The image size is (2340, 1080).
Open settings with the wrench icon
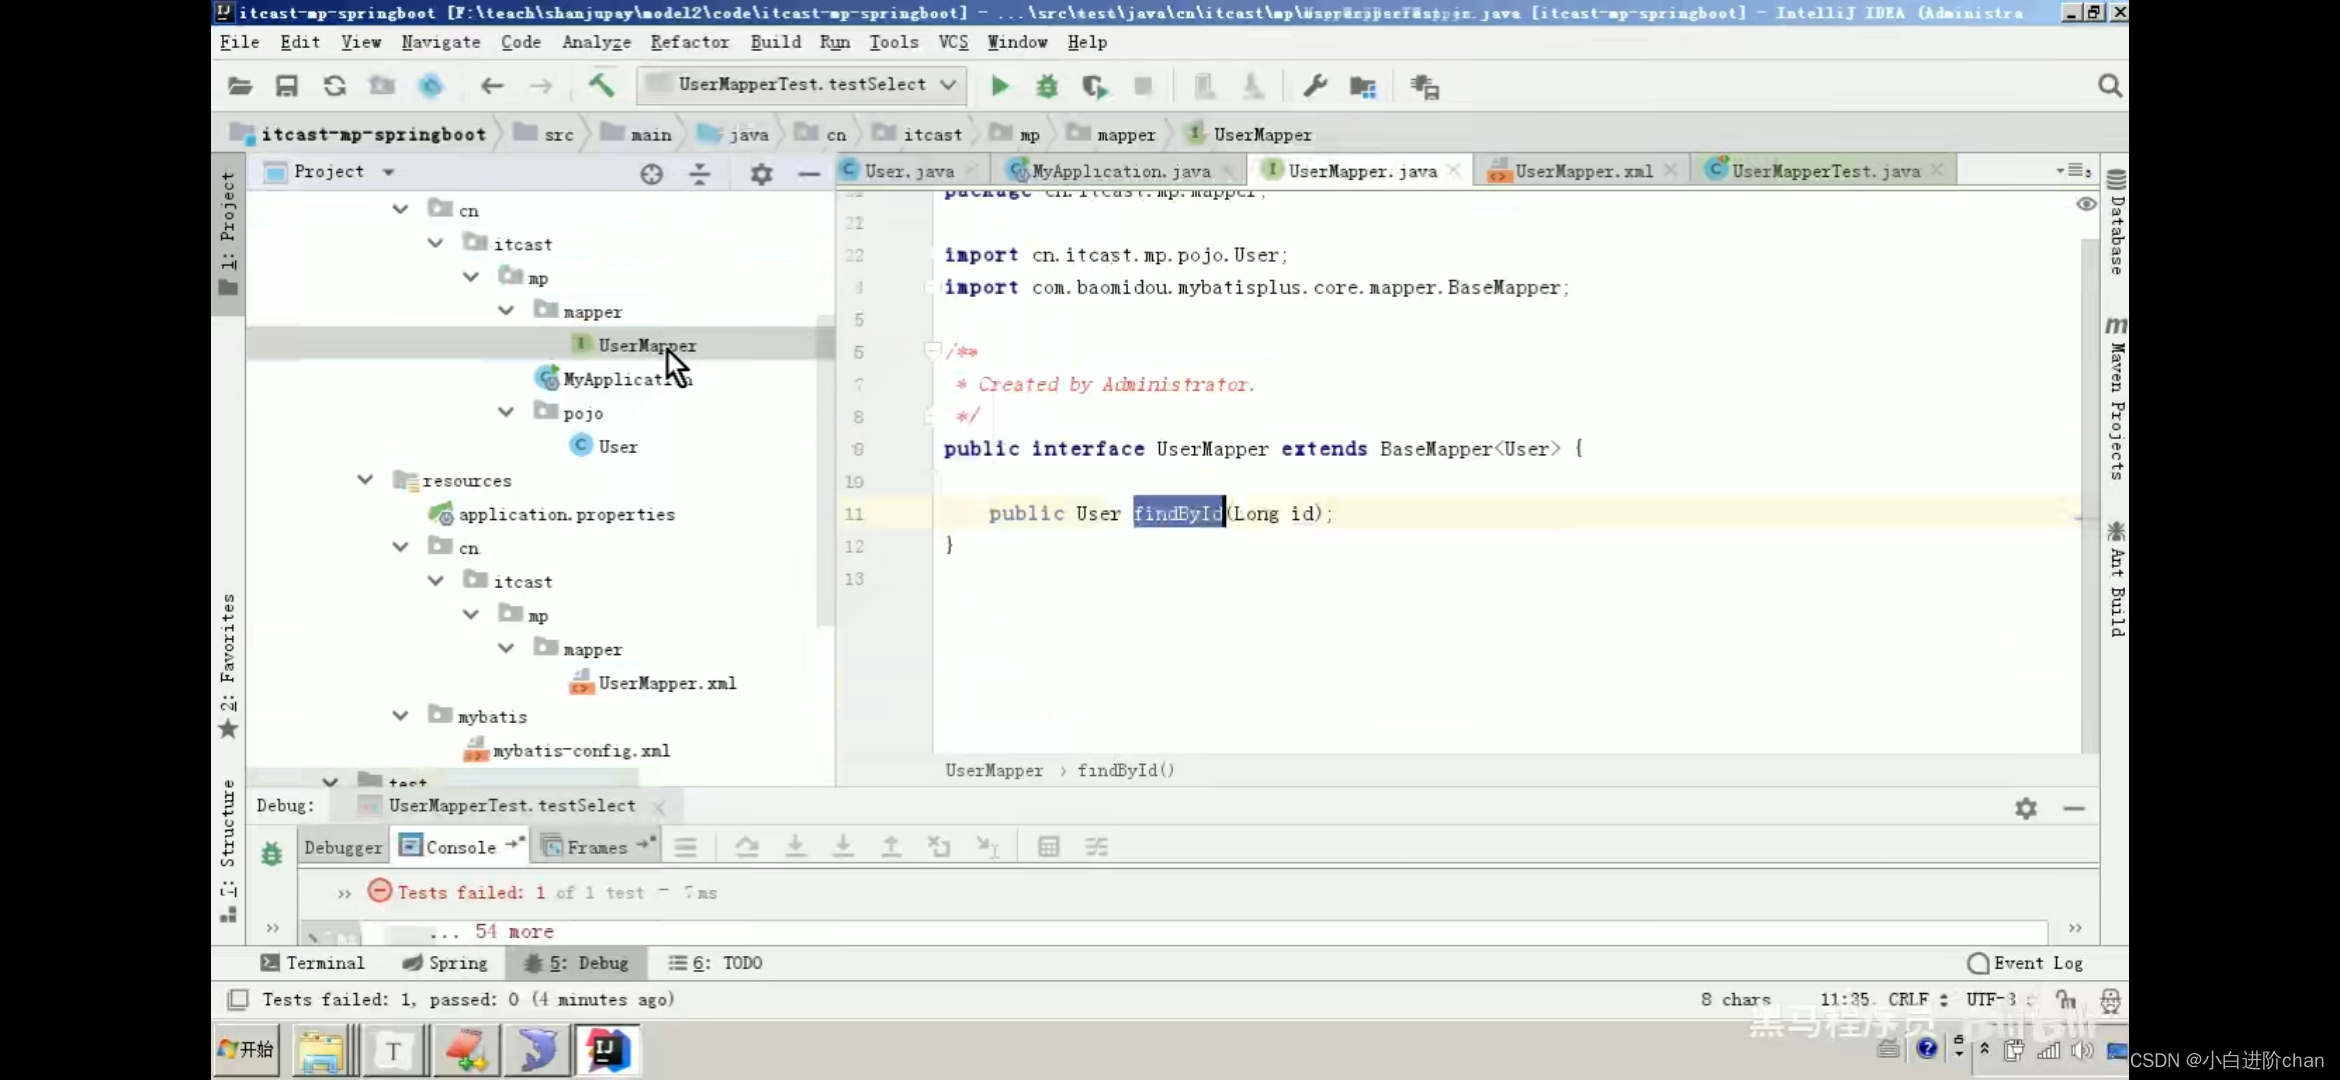(1315, 86)
